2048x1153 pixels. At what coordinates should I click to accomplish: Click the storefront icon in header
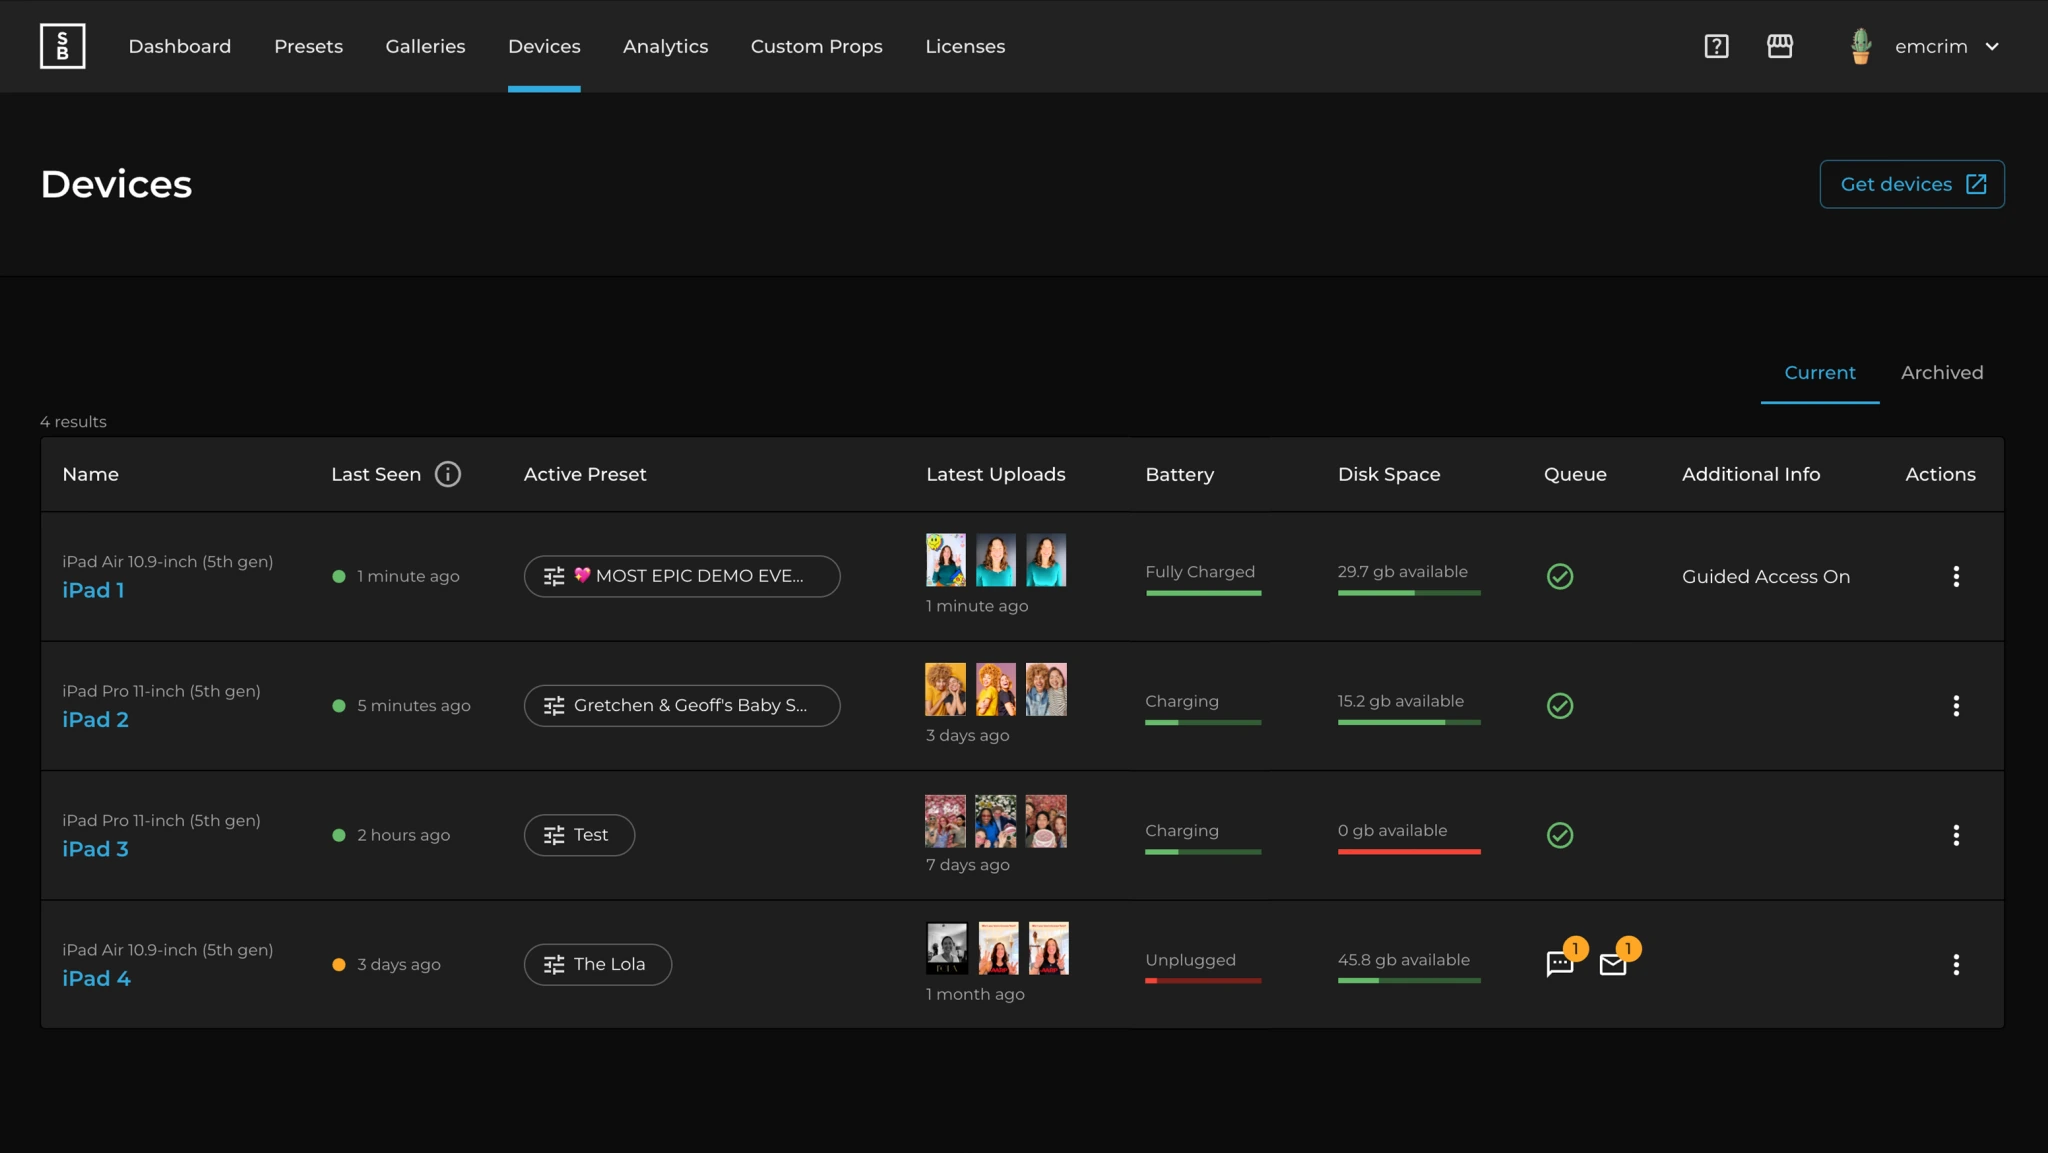(x=1780, y=46)
